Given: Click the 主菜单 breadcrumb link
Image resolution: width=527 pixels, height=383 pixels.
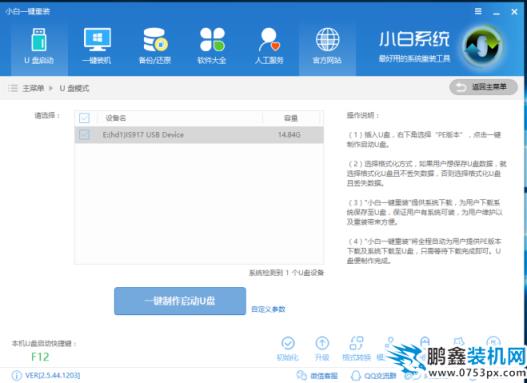Looking at the screenshot, I should coord(33,88).
